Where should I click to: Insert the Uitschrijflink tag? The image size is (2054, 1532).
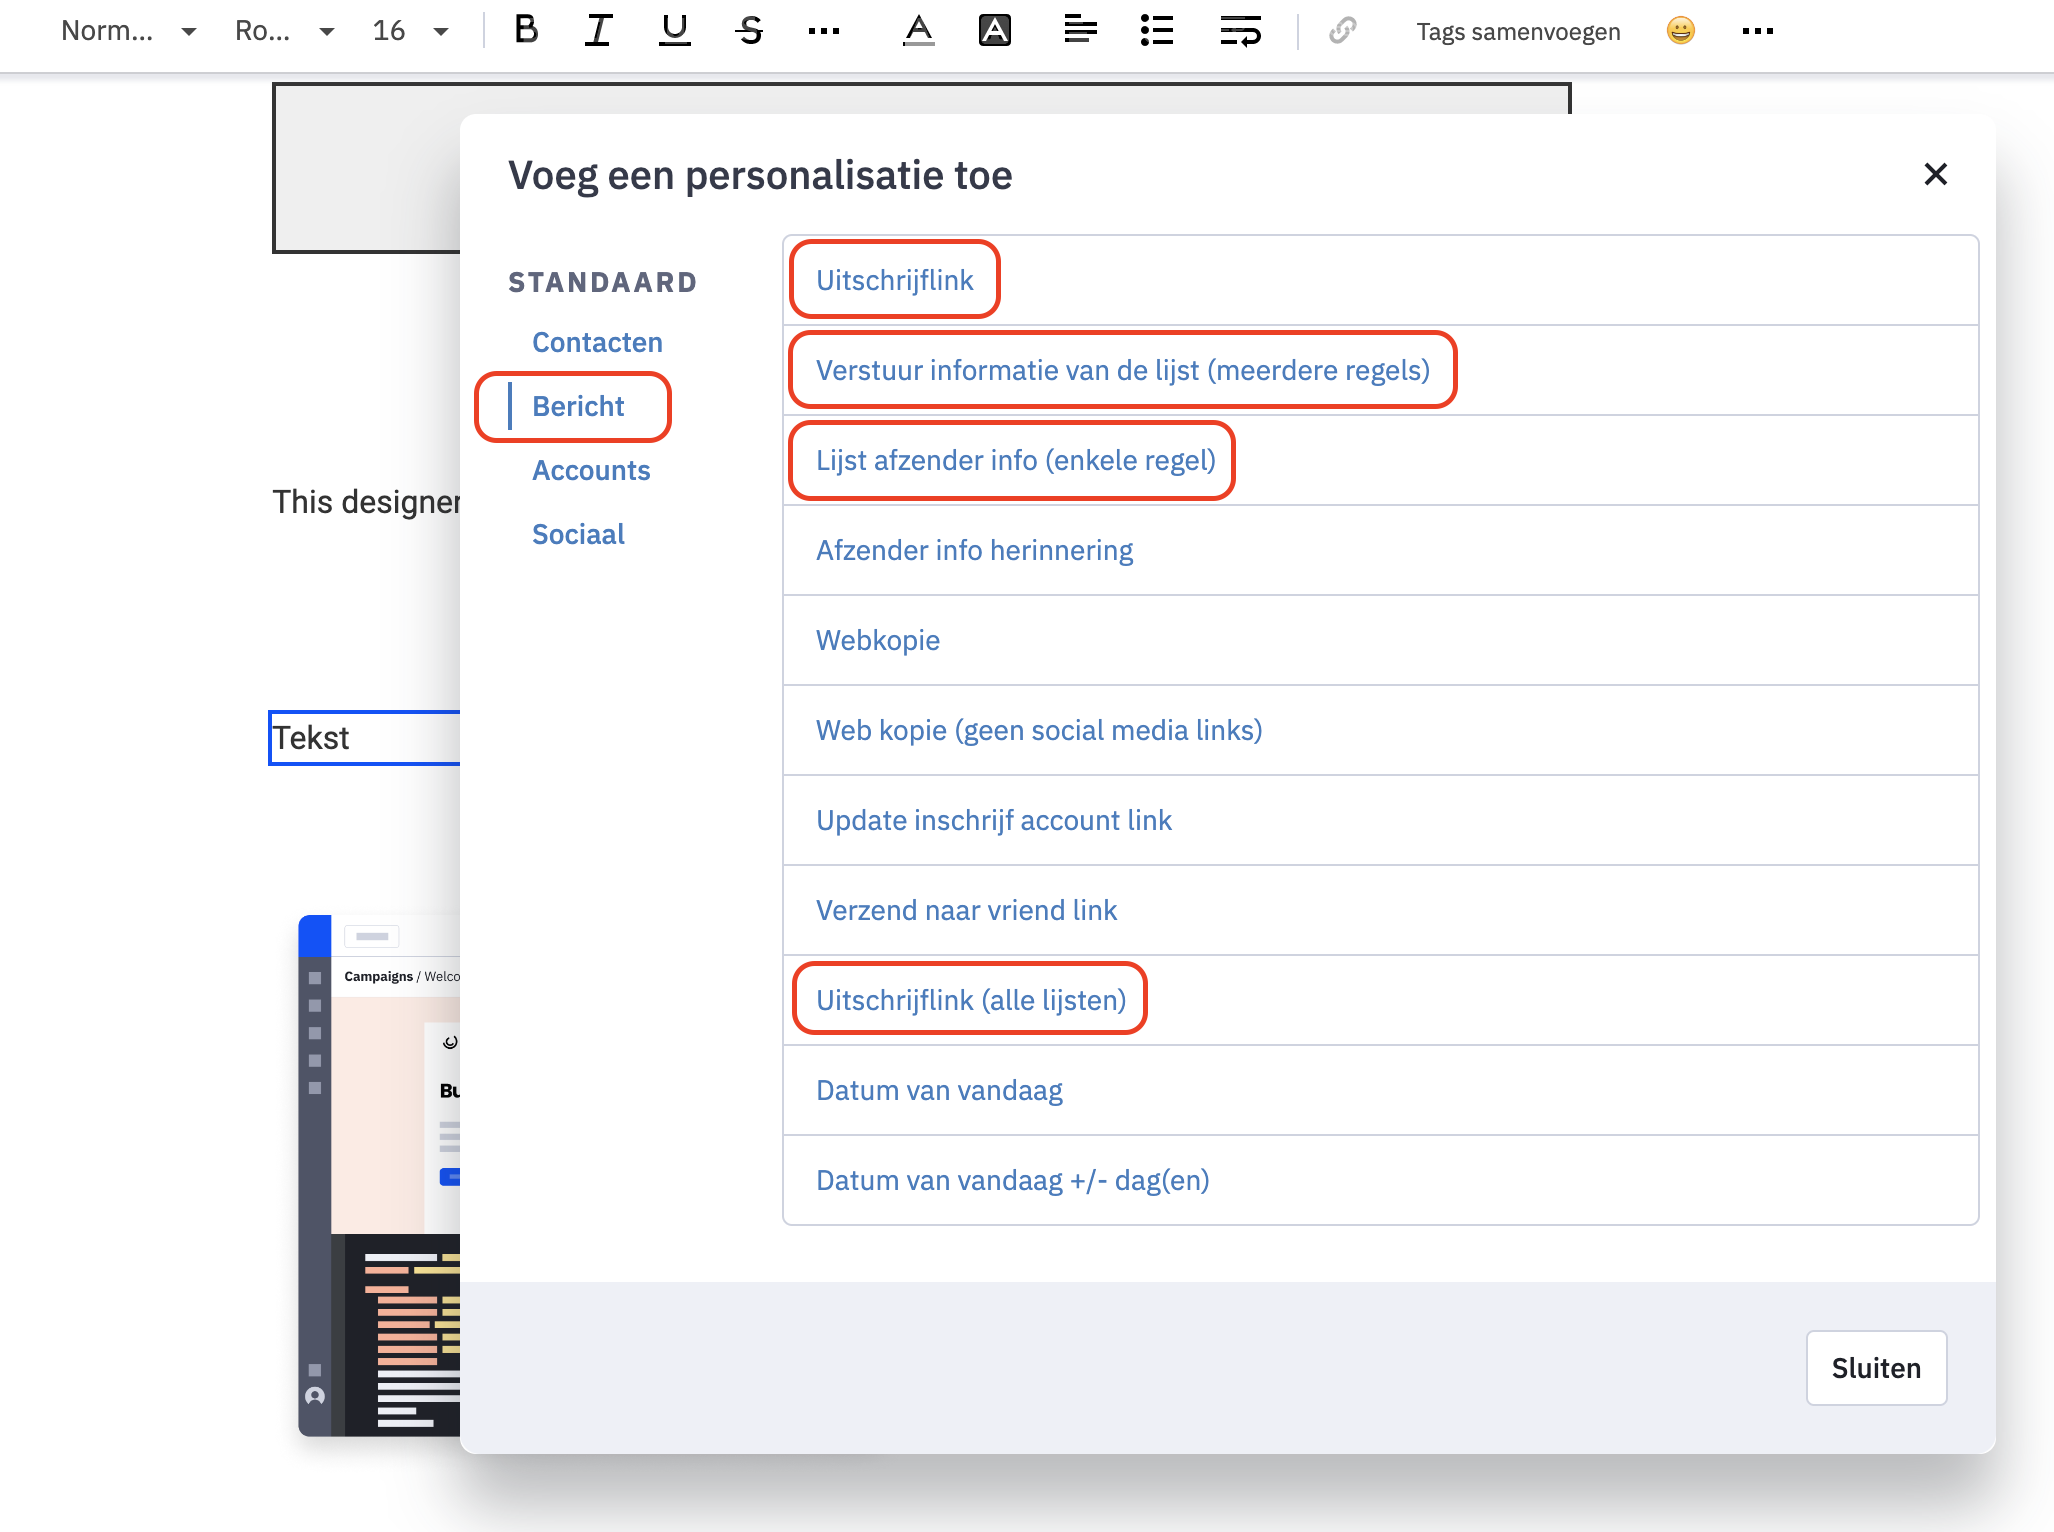[1380, 281]
